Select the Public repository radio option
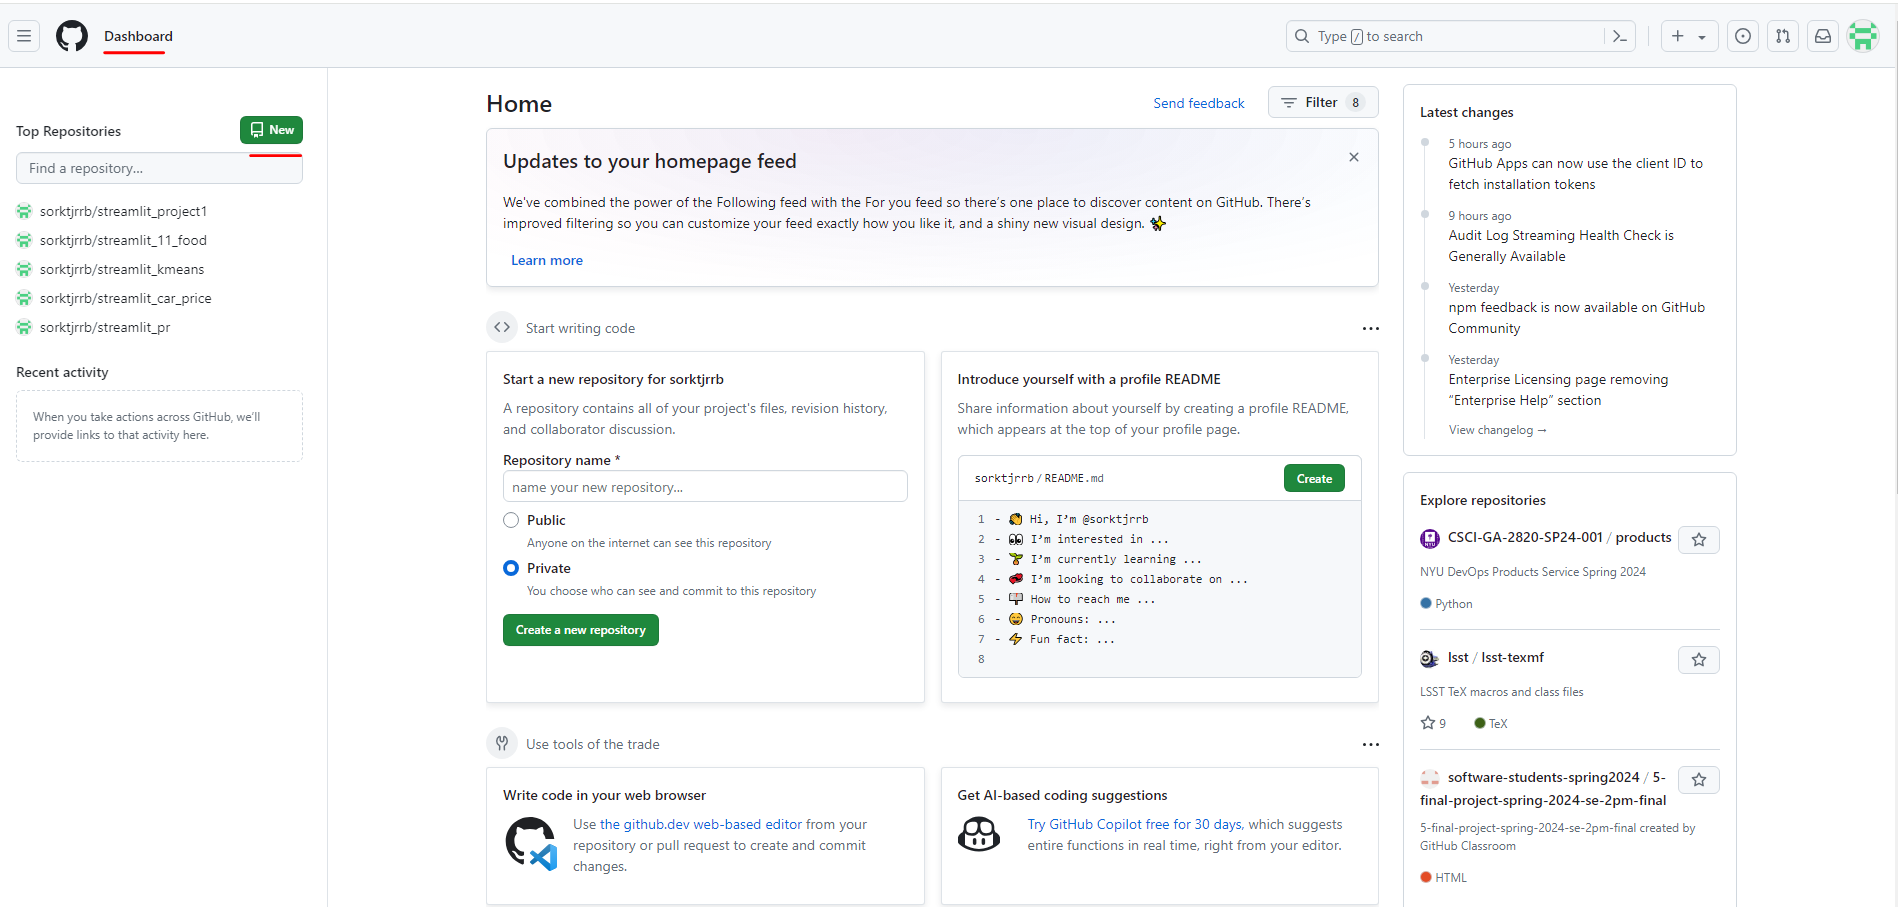 pyautogui.click(x=511, y=520)
